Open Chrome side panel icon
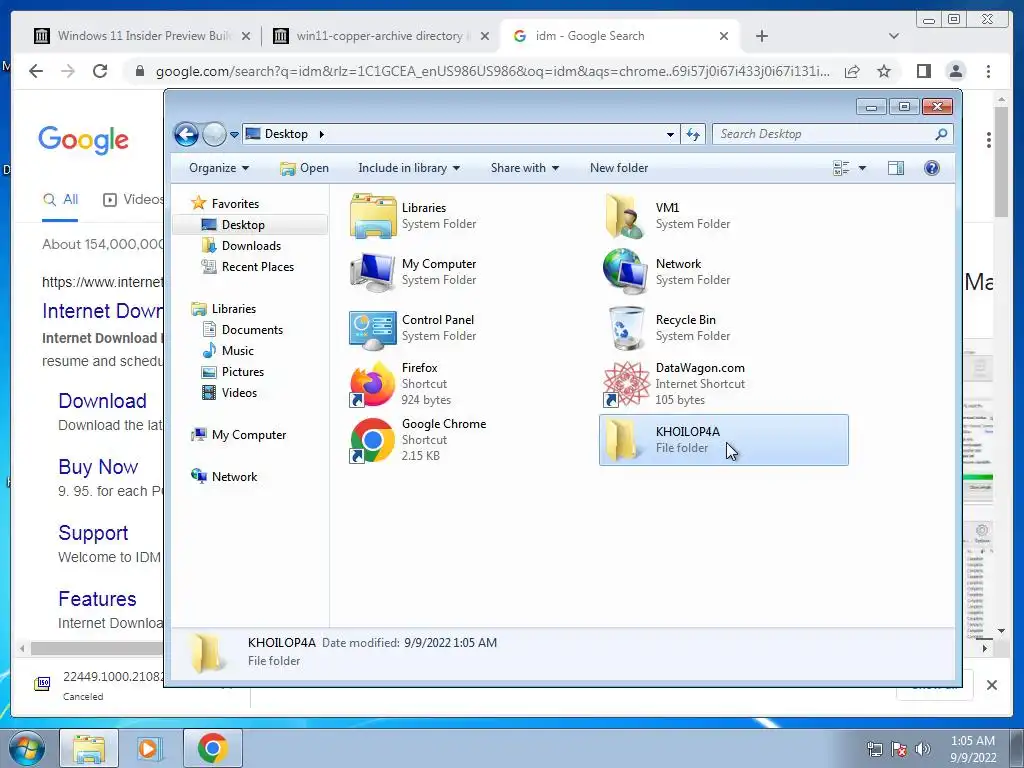Screen dimensions: 1024x768 pyautogui.click(x=923, y=71)
